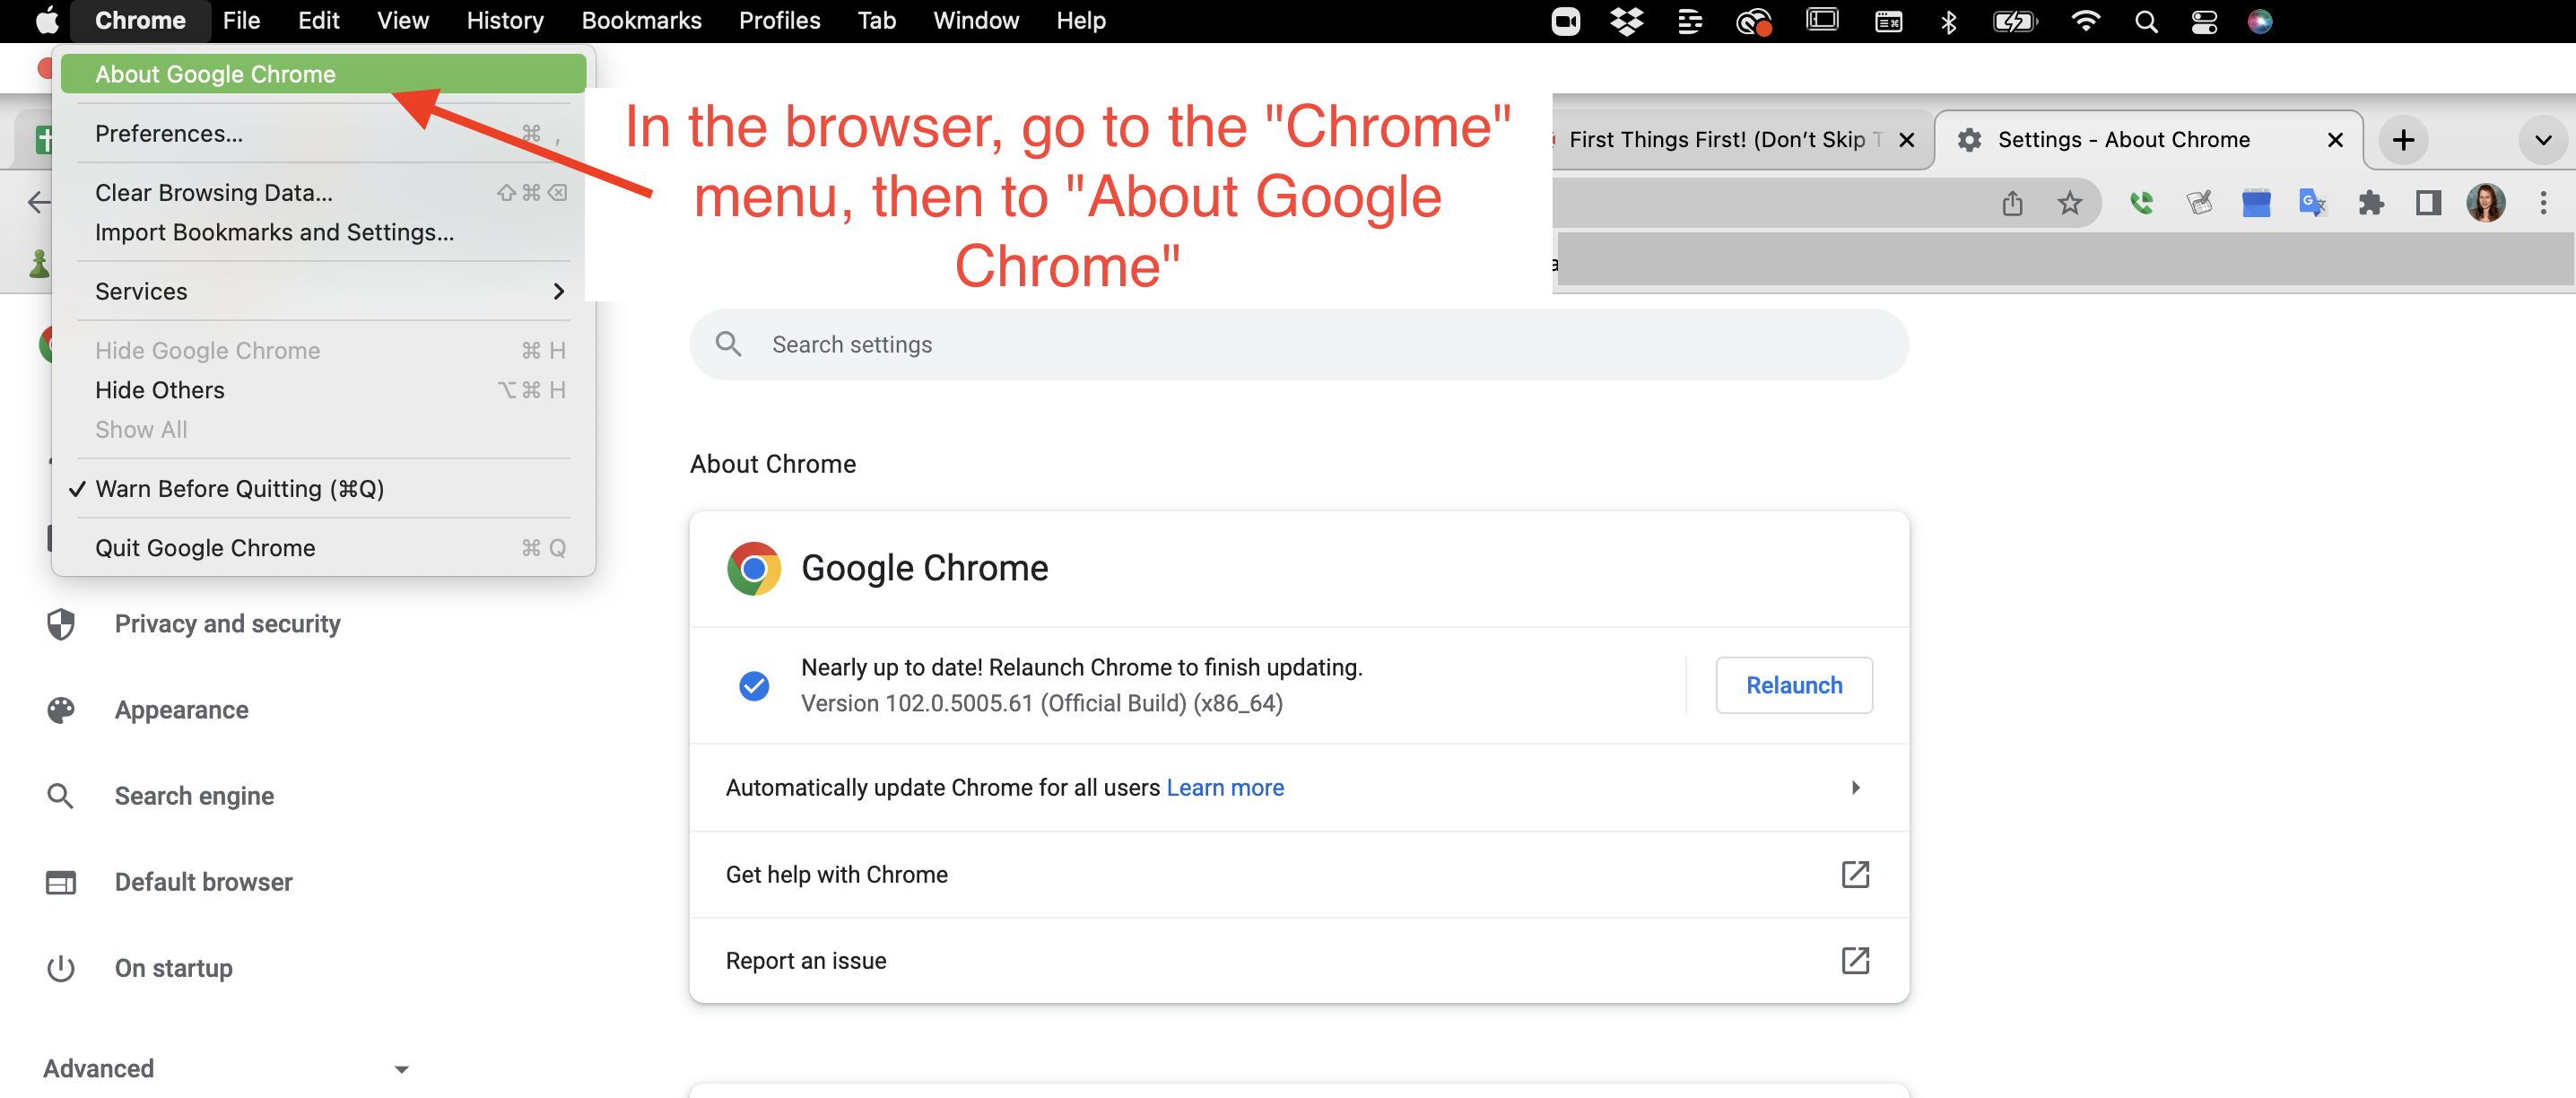Open the Chrome menu in menu bar

pyautogui.click(x=140, y=20)
